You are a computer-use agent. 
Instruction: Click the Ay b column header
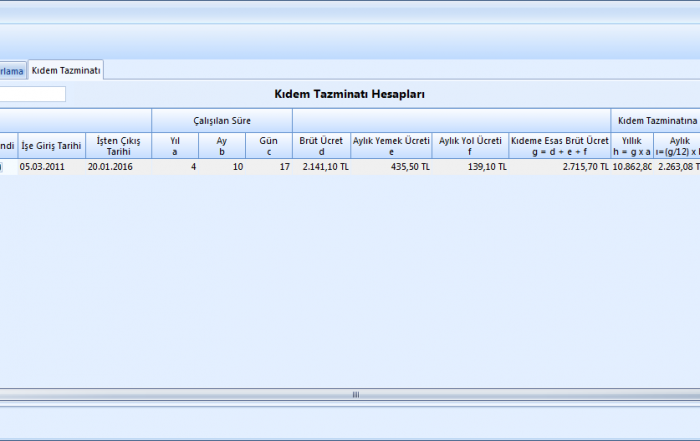tap(222, 146)
